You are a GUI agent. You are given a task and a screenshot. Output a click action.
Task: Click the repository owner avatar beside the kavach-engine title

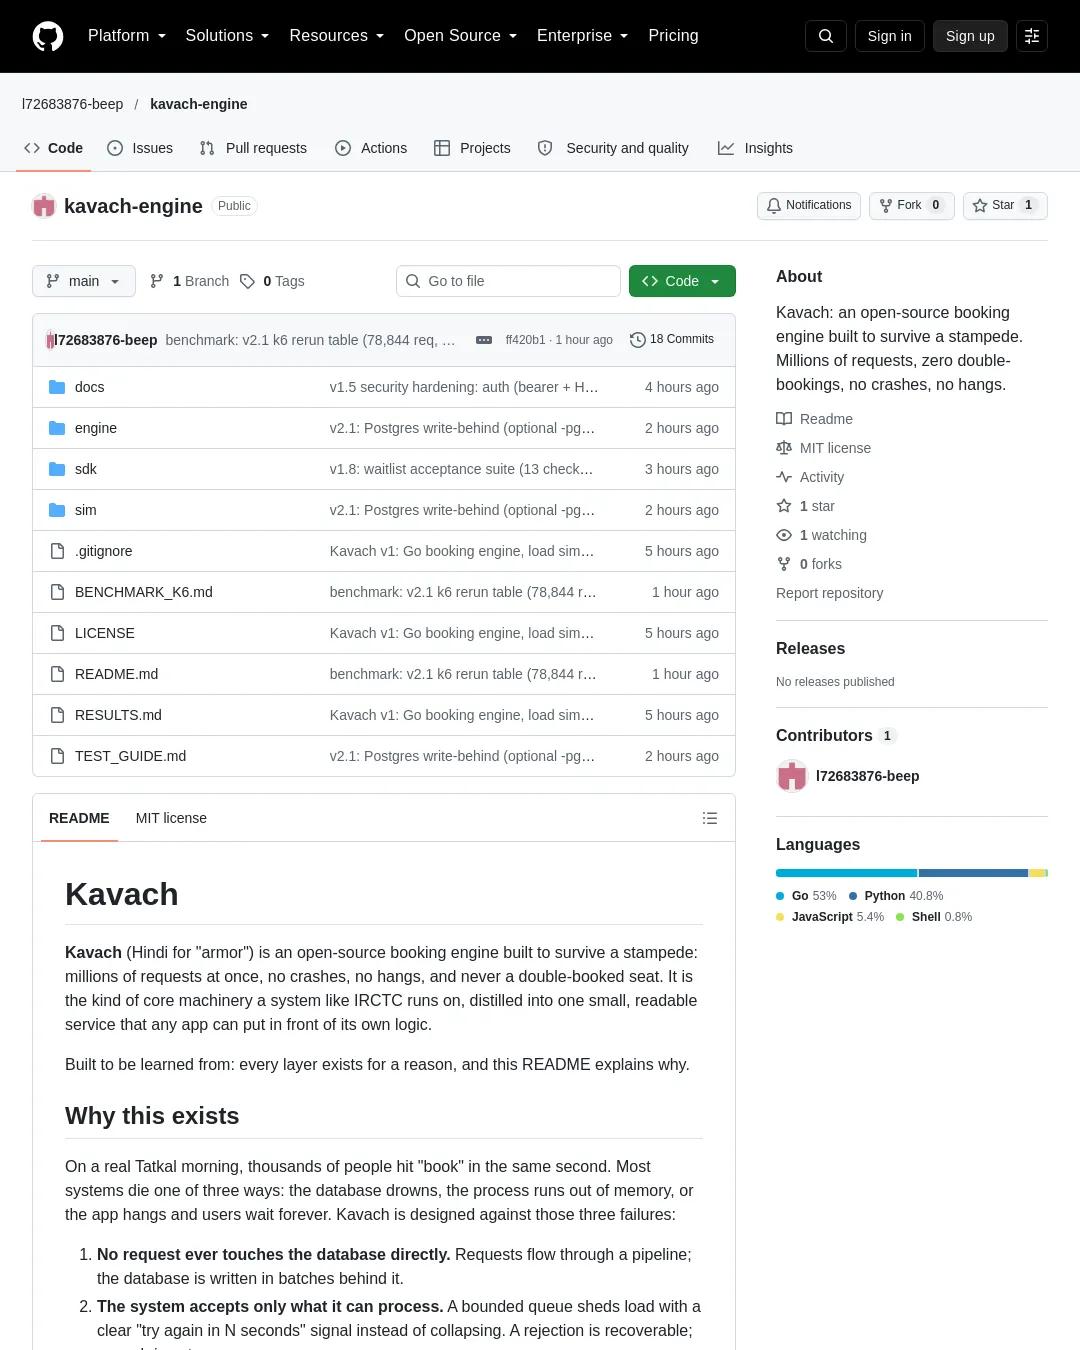coord(44,206)
